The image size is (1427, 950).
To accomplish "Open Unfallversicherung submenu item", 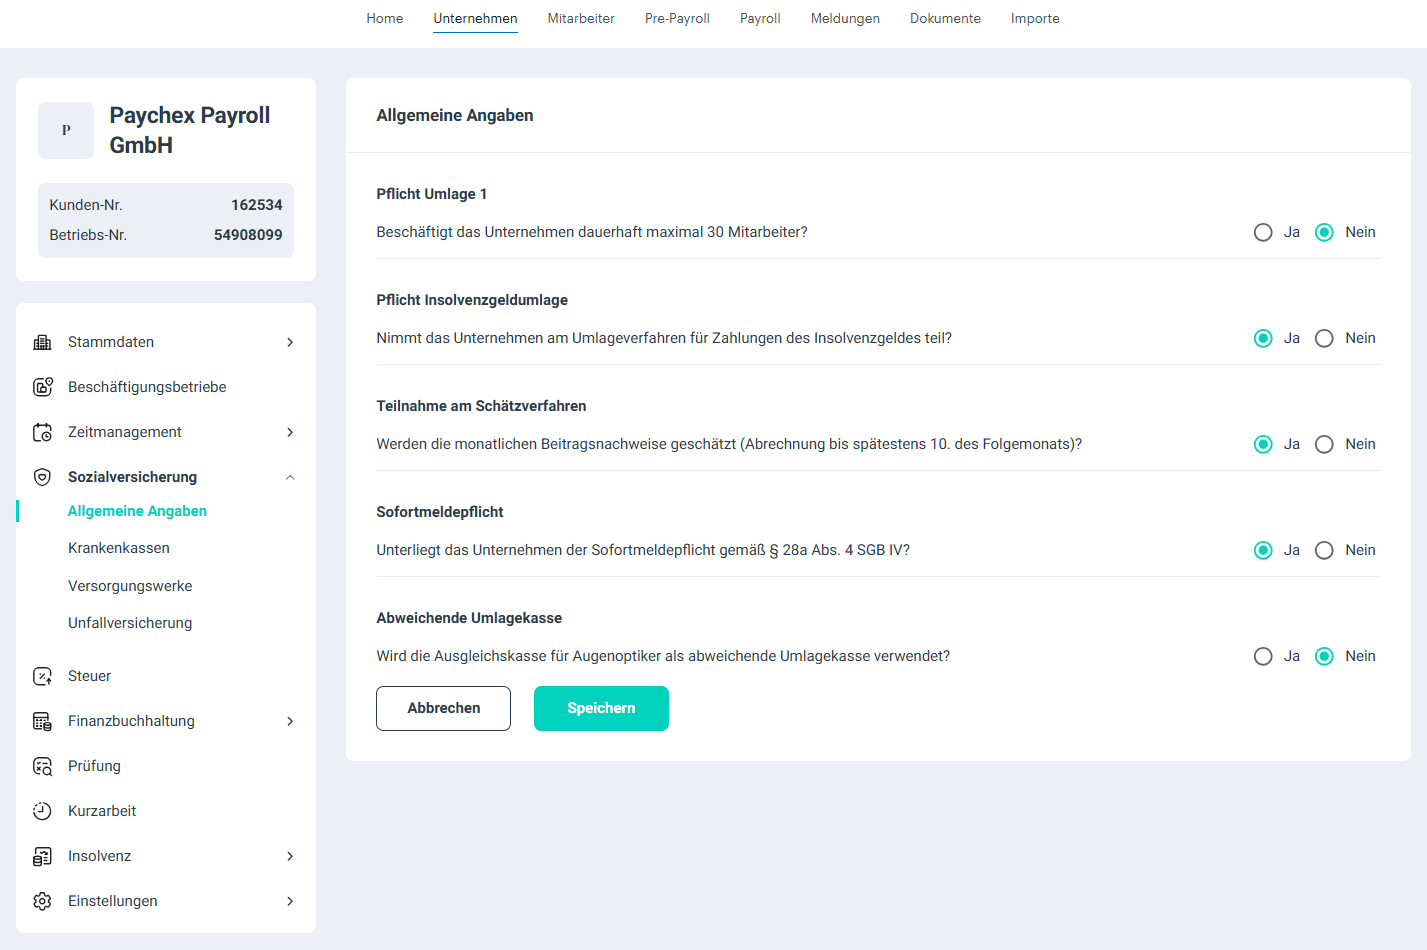I will coord(130,623).
